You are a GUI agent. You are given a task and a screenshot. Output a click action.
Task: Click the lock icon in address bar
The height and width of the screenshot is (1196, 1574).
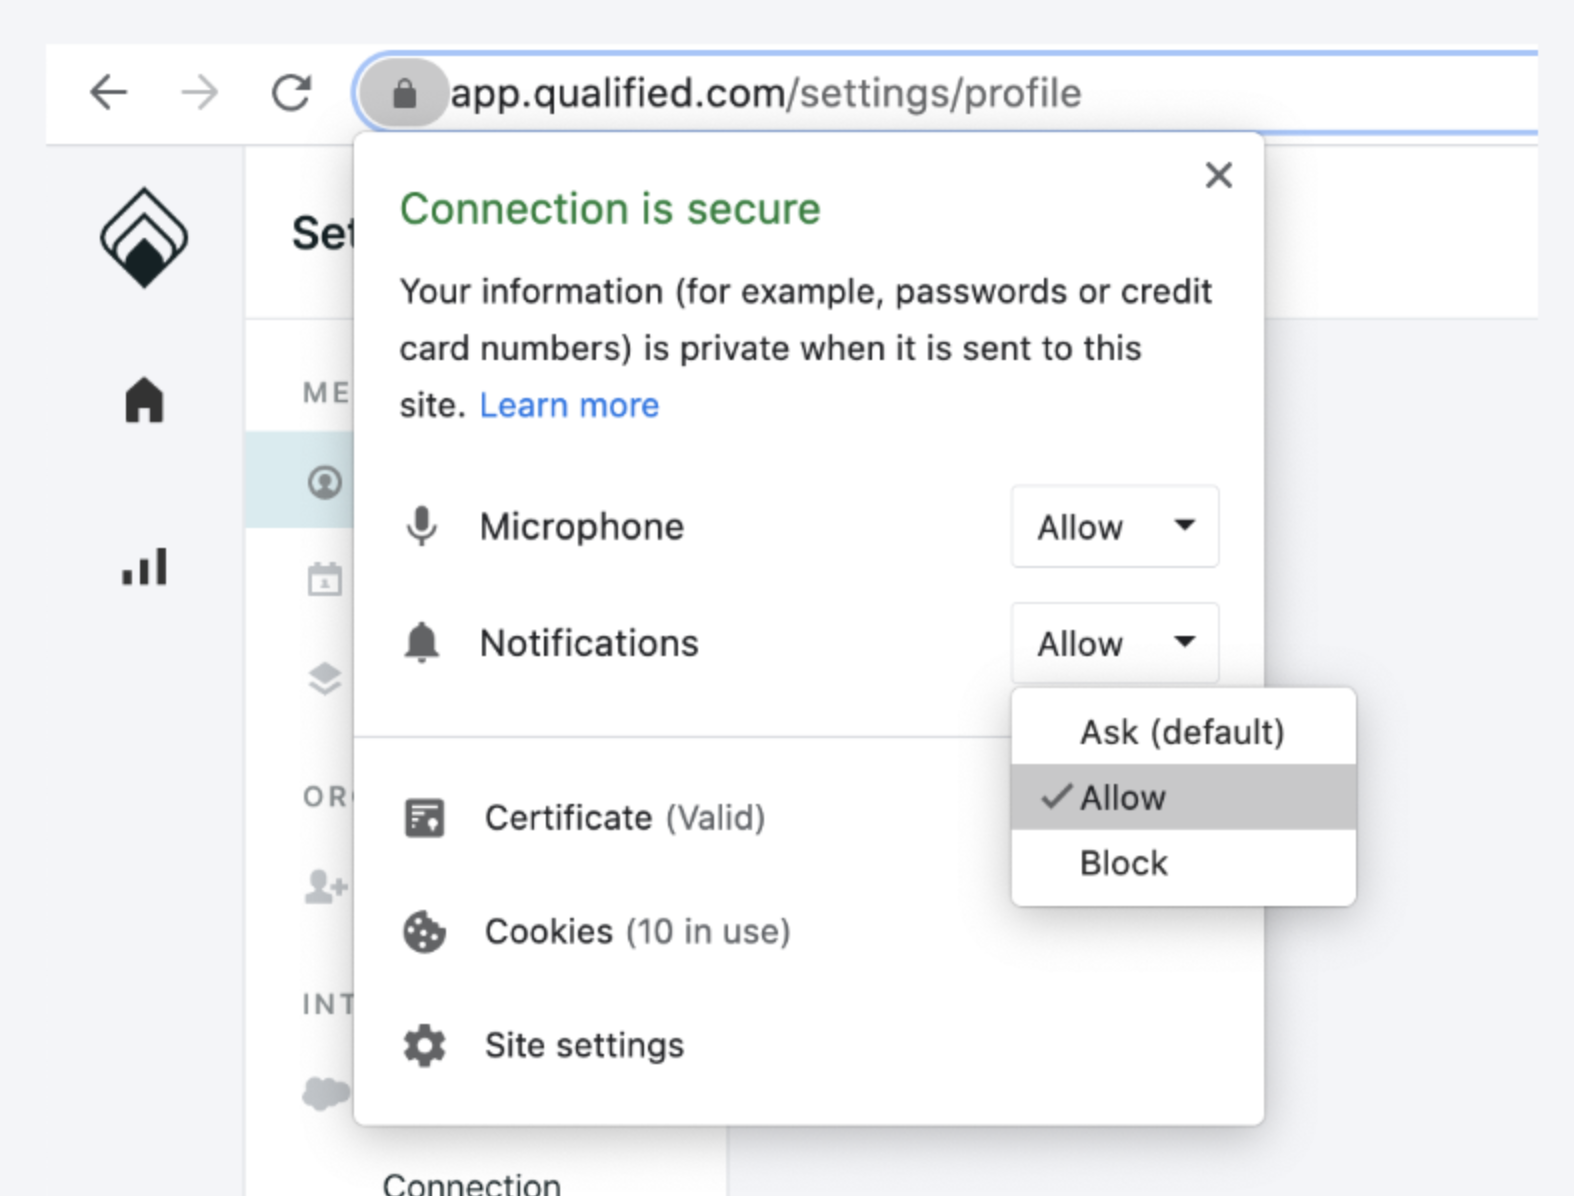(404, 93)
